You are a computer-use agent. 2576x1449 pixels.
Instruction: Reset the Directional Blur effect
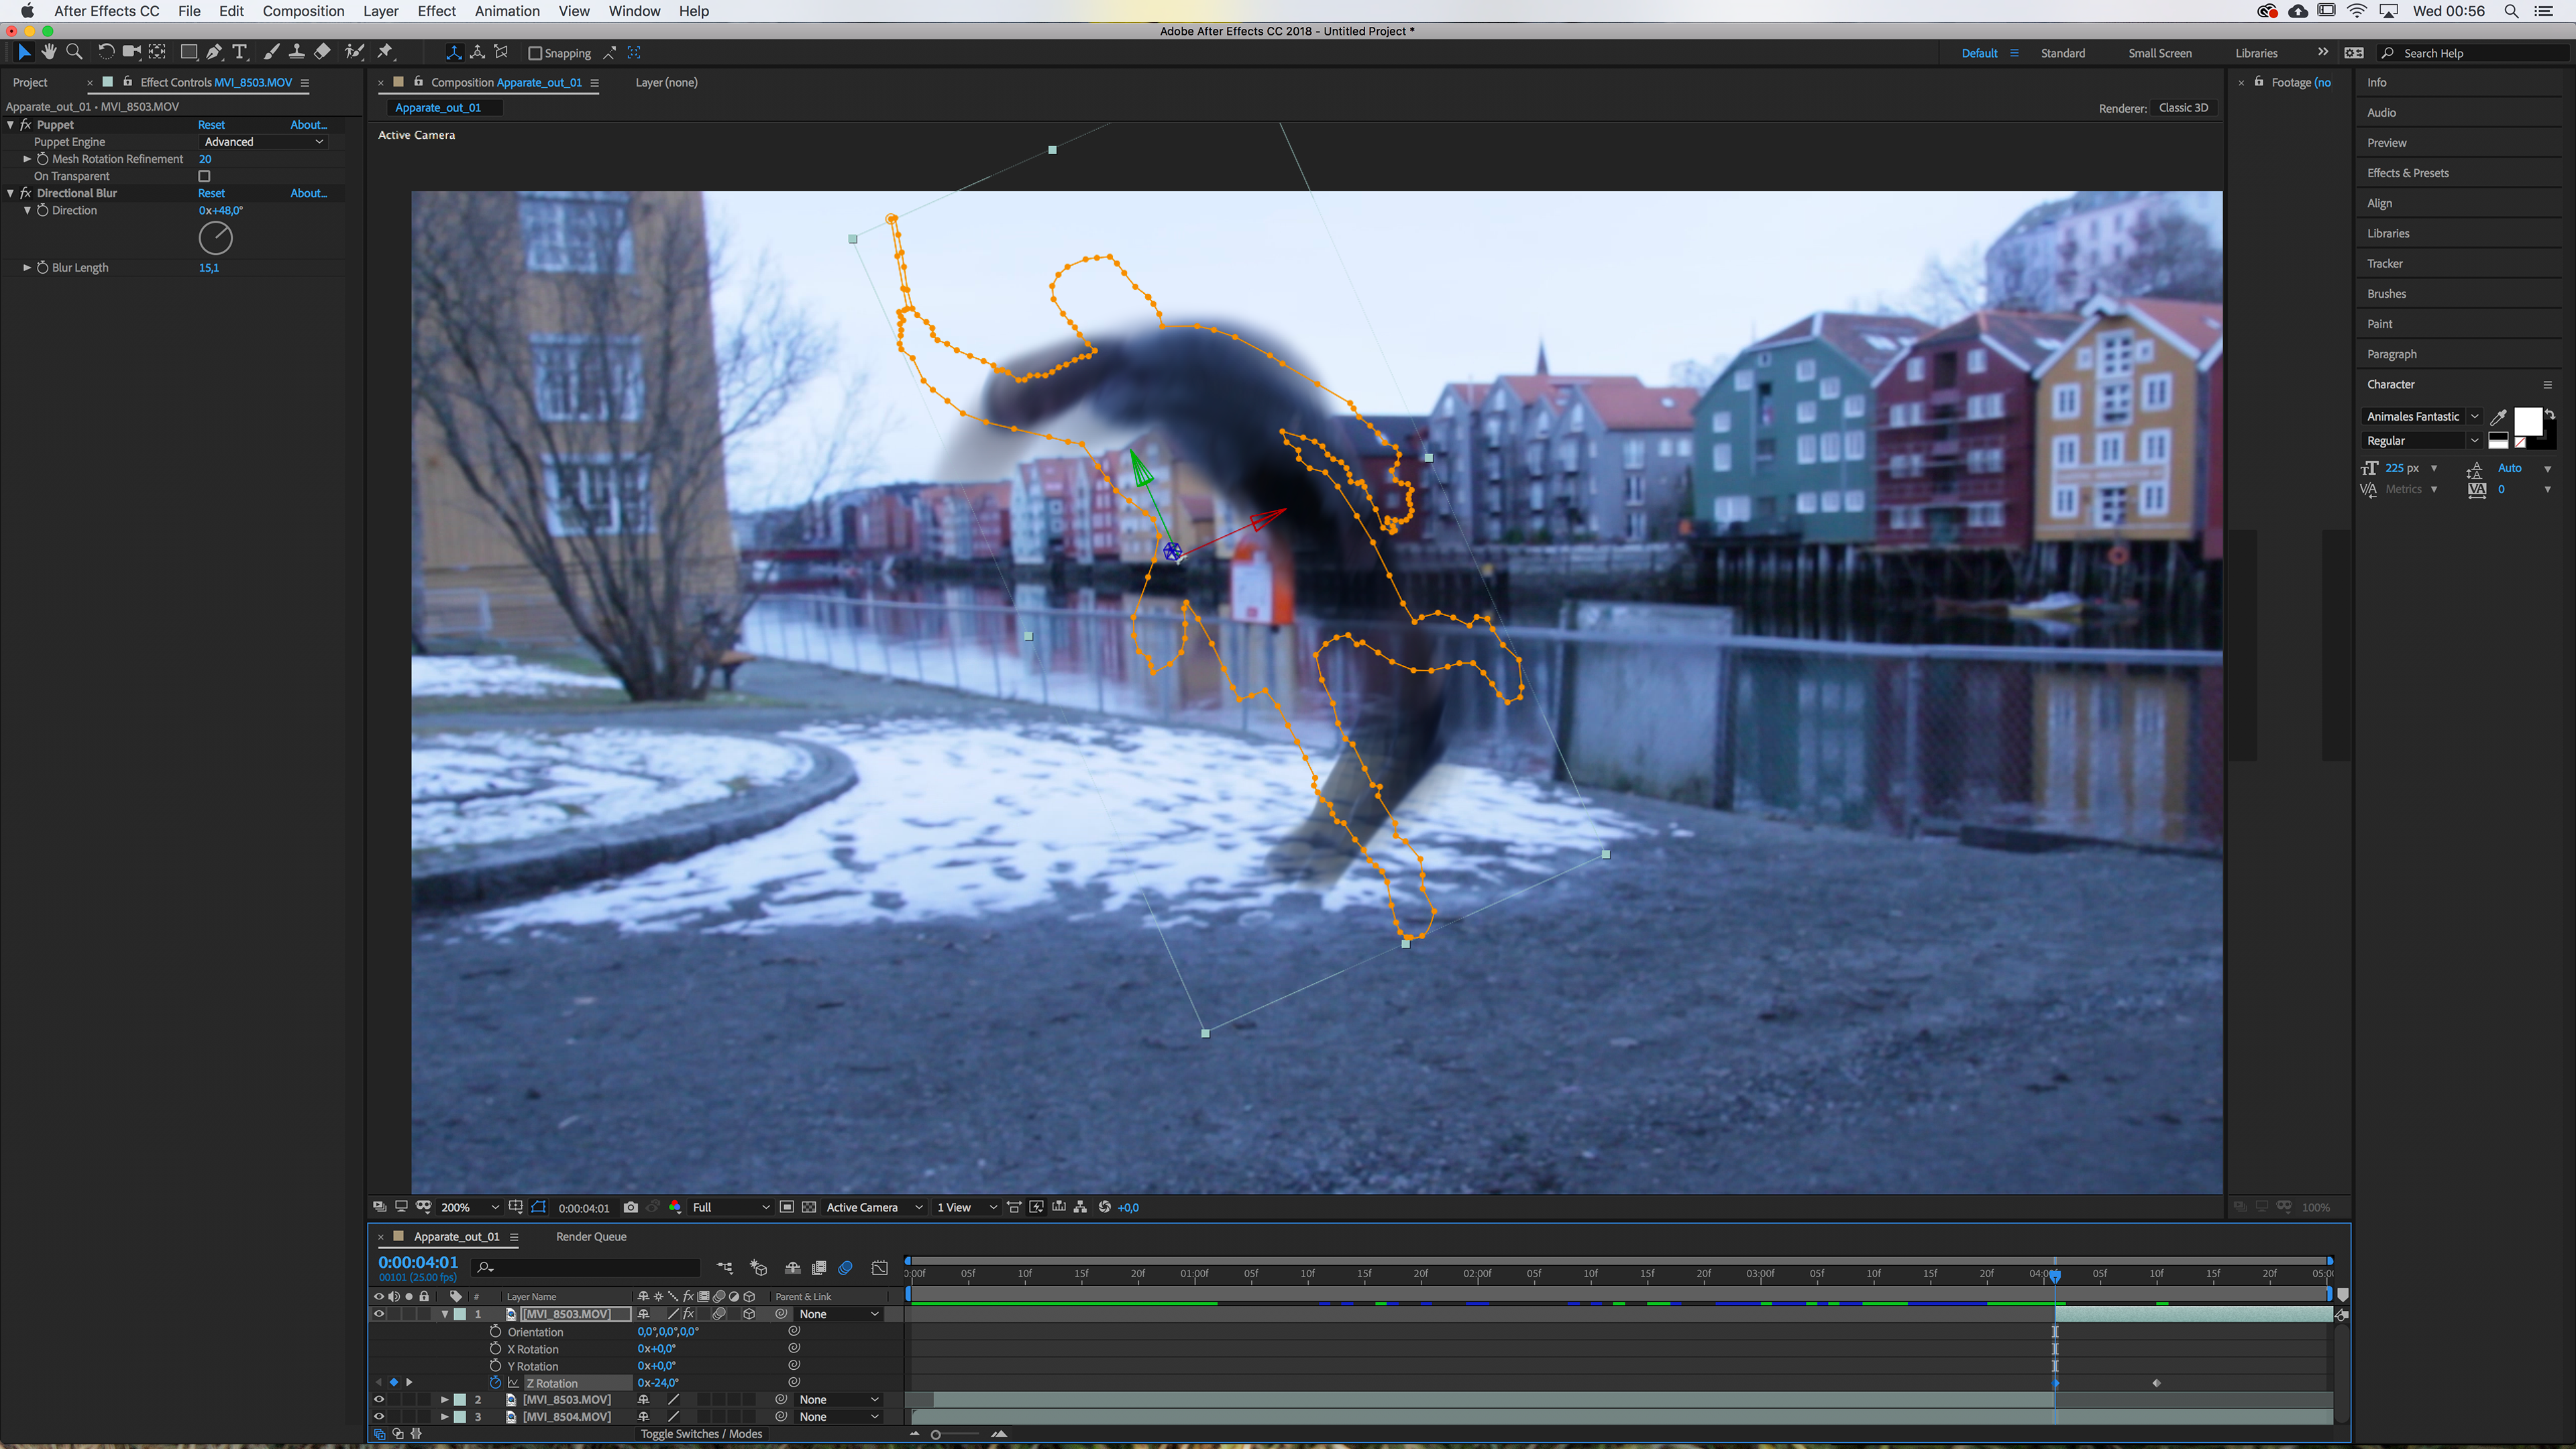[211, 193]
